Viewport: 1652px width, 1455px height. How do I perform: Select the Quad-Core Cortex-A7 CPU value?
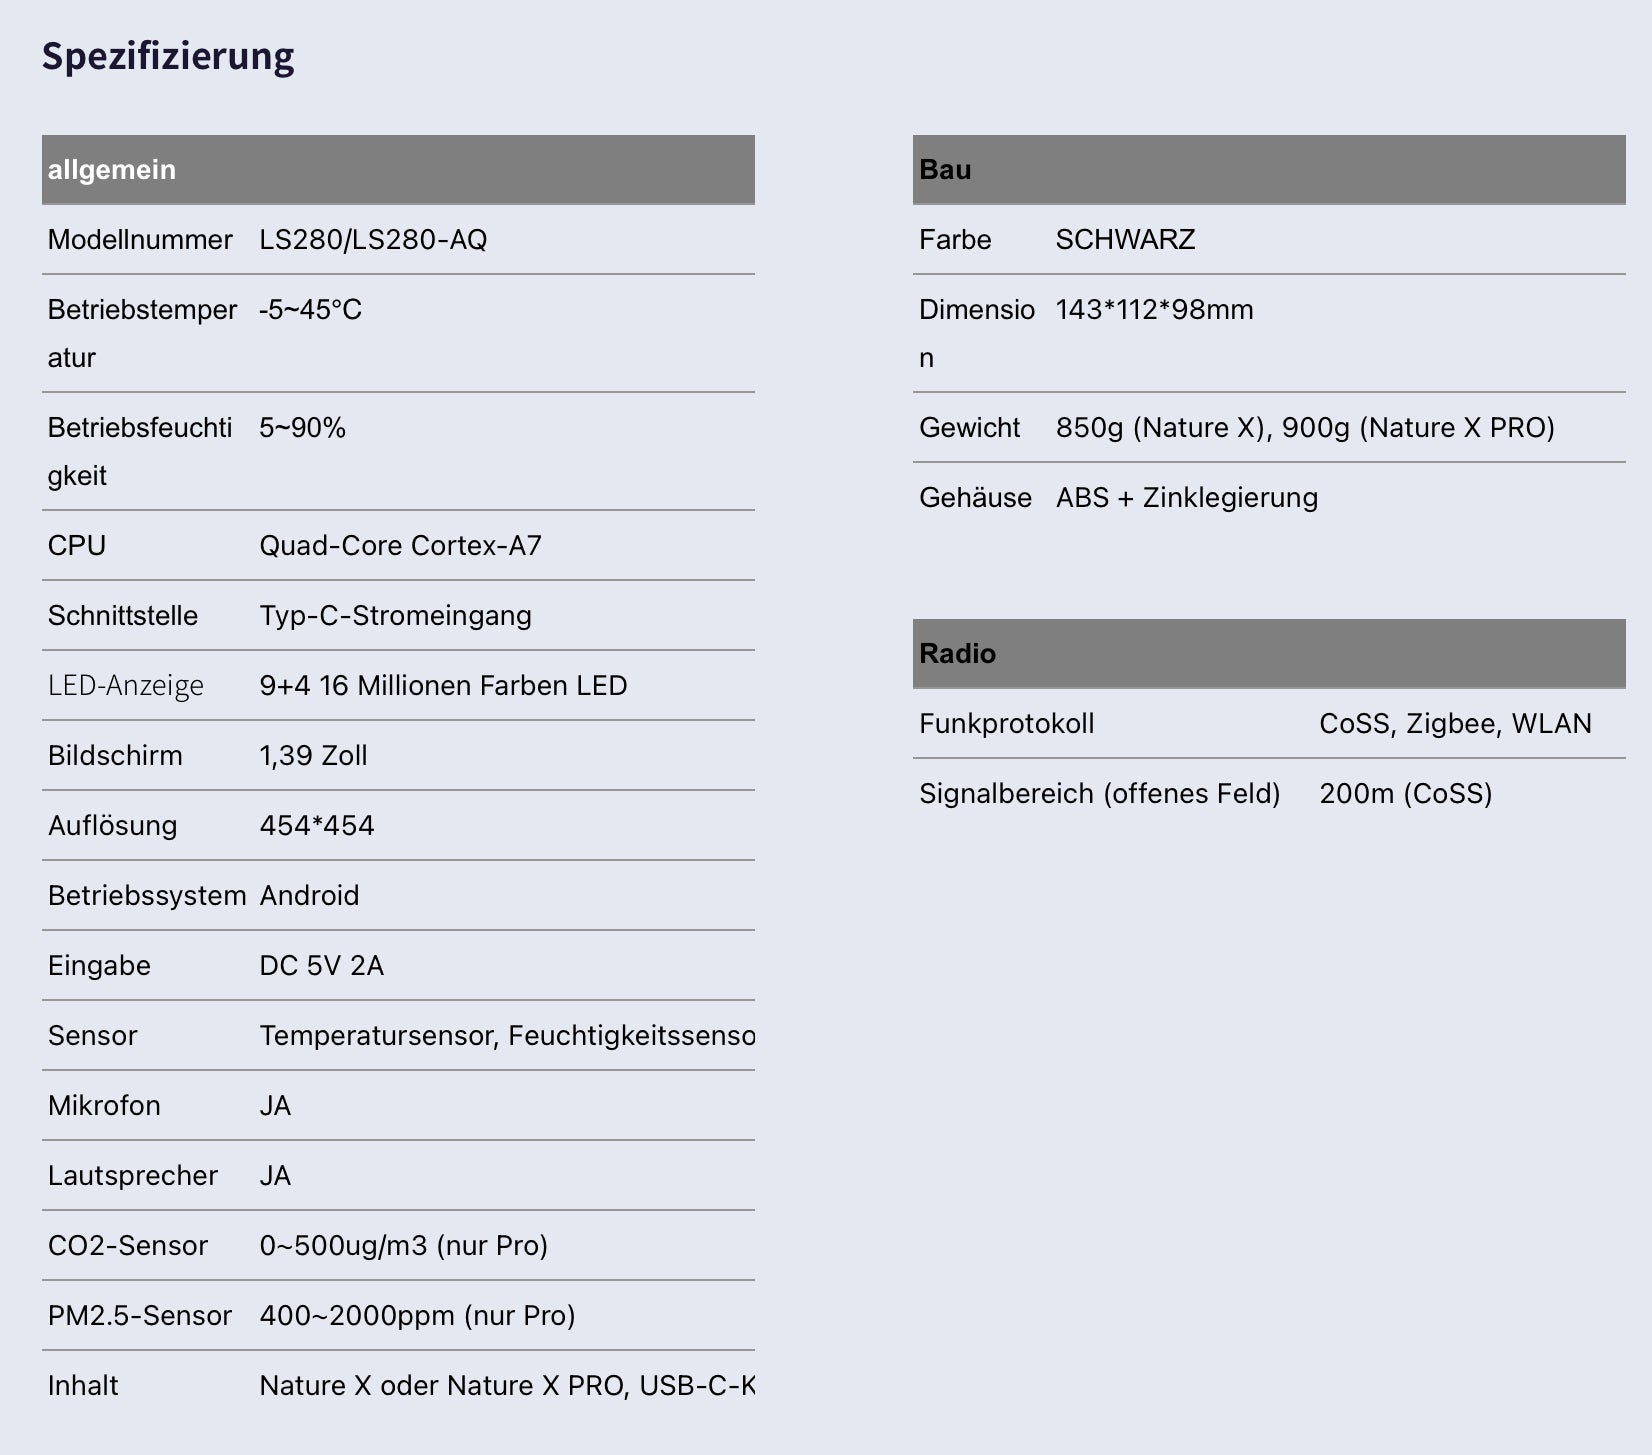coord(400,546)
